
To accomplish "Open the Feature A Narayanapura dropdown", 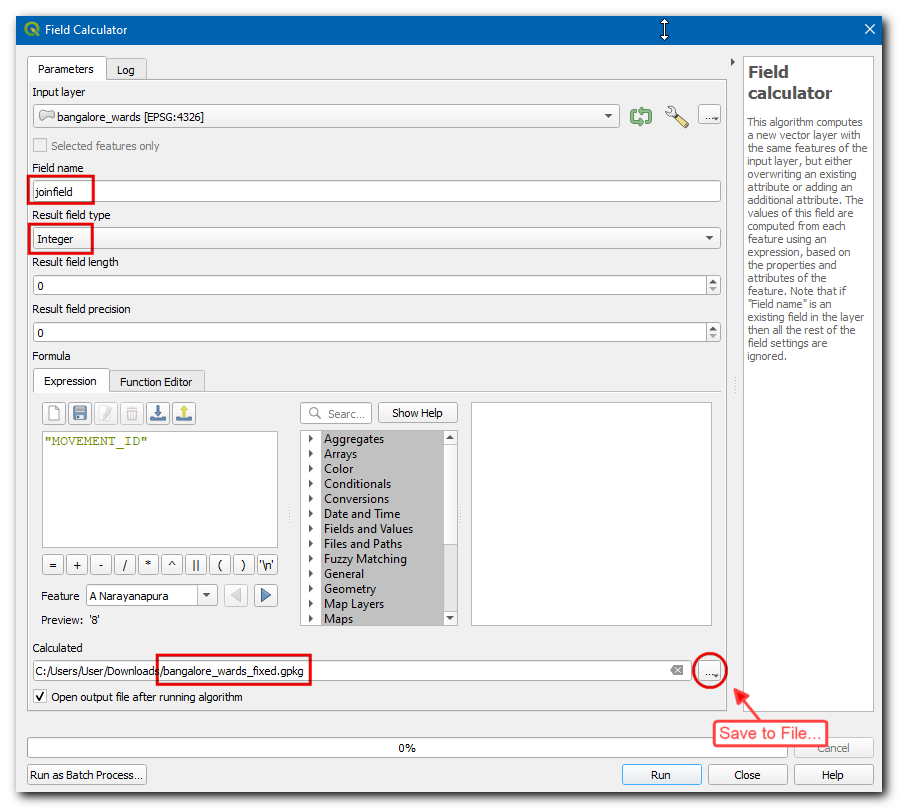I will tap(151, 596).
